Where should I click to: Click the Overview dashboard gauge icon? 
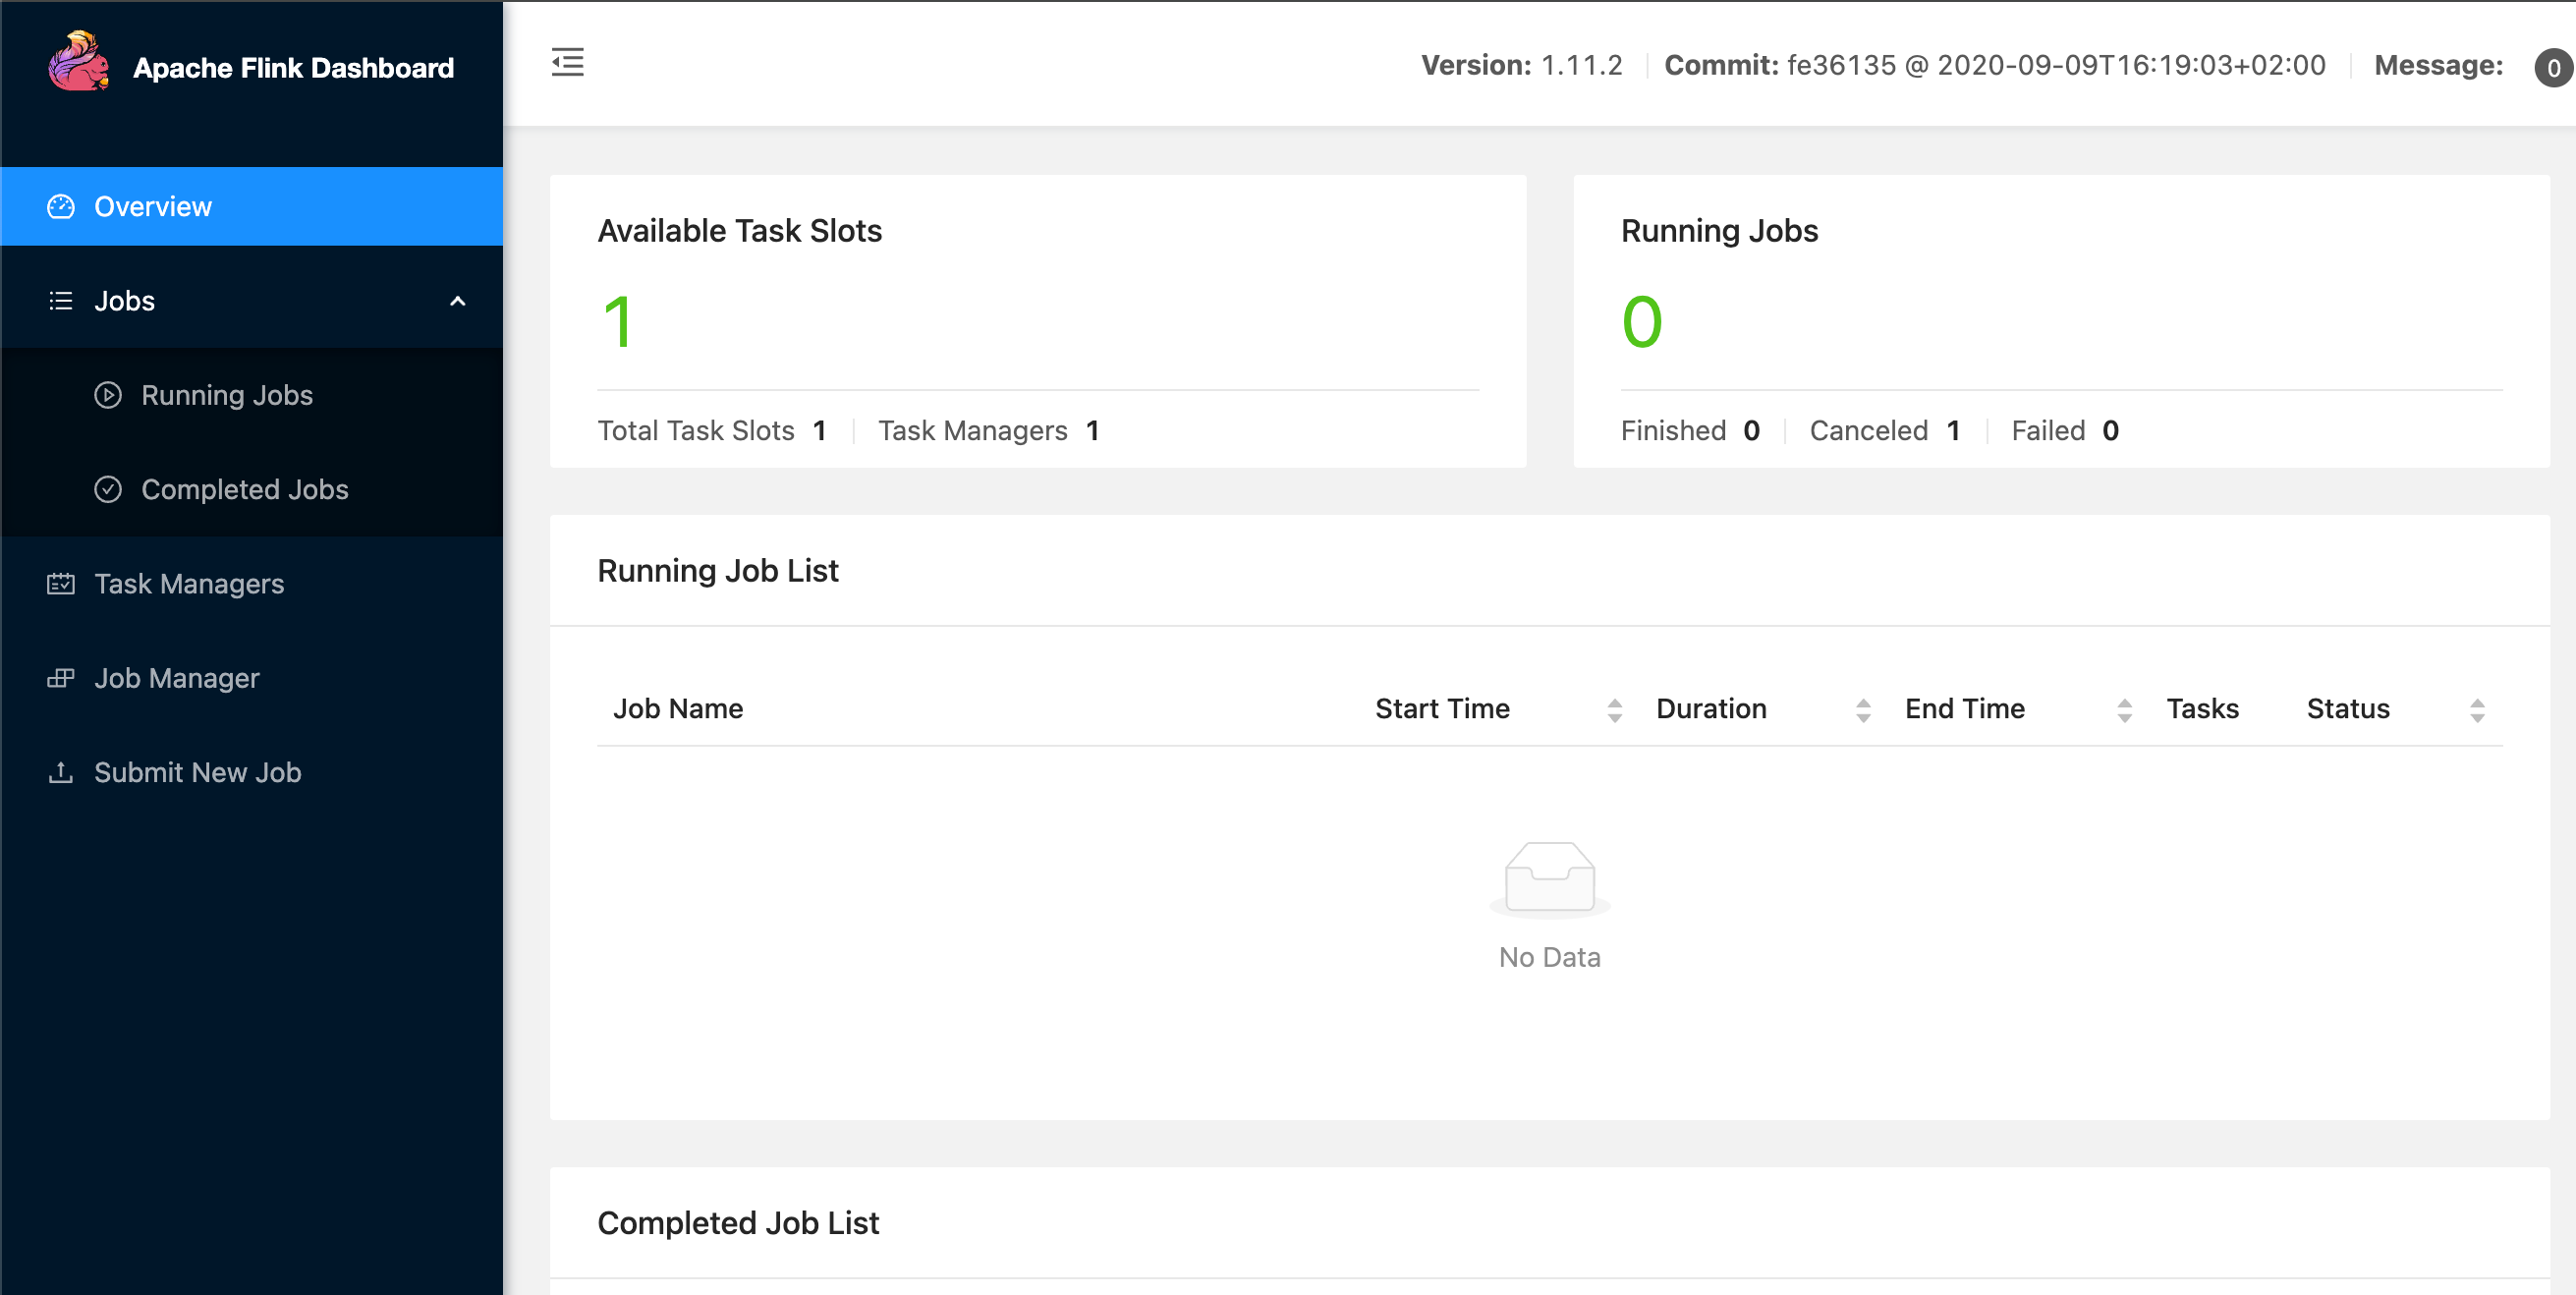pyautogui.click(x=61, y=207)
